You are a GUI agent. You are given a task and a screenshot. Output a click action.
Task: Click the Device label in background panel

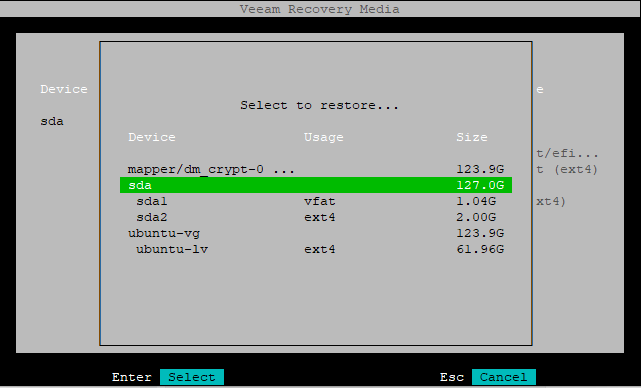point(64,89)
